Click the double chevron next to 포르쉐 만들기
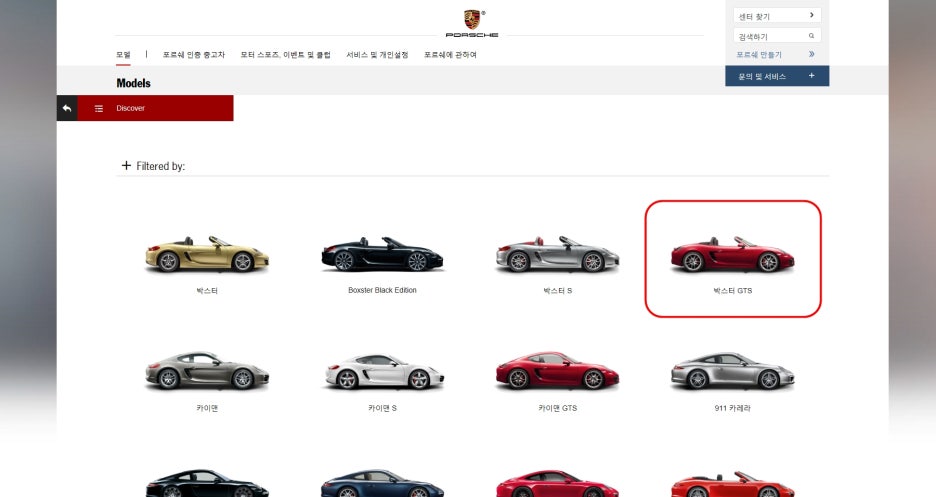This screenshot has width=936, height=497. tap(811, 54)
